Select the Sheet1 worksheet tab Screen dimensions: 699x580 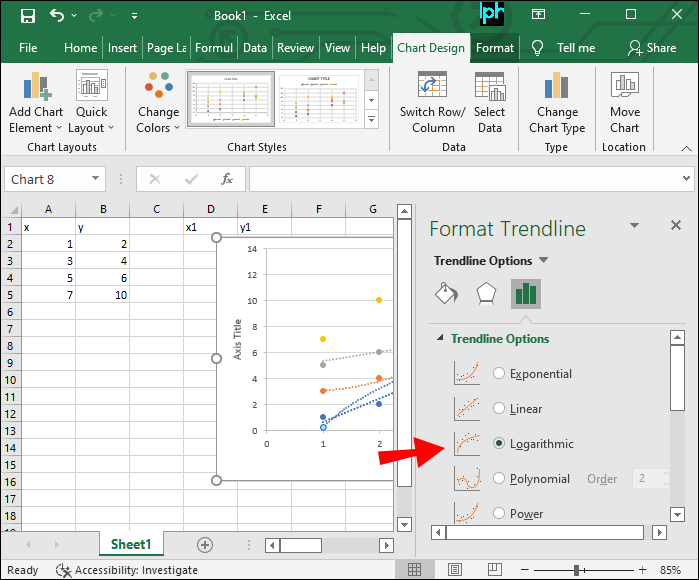(131, 544)
